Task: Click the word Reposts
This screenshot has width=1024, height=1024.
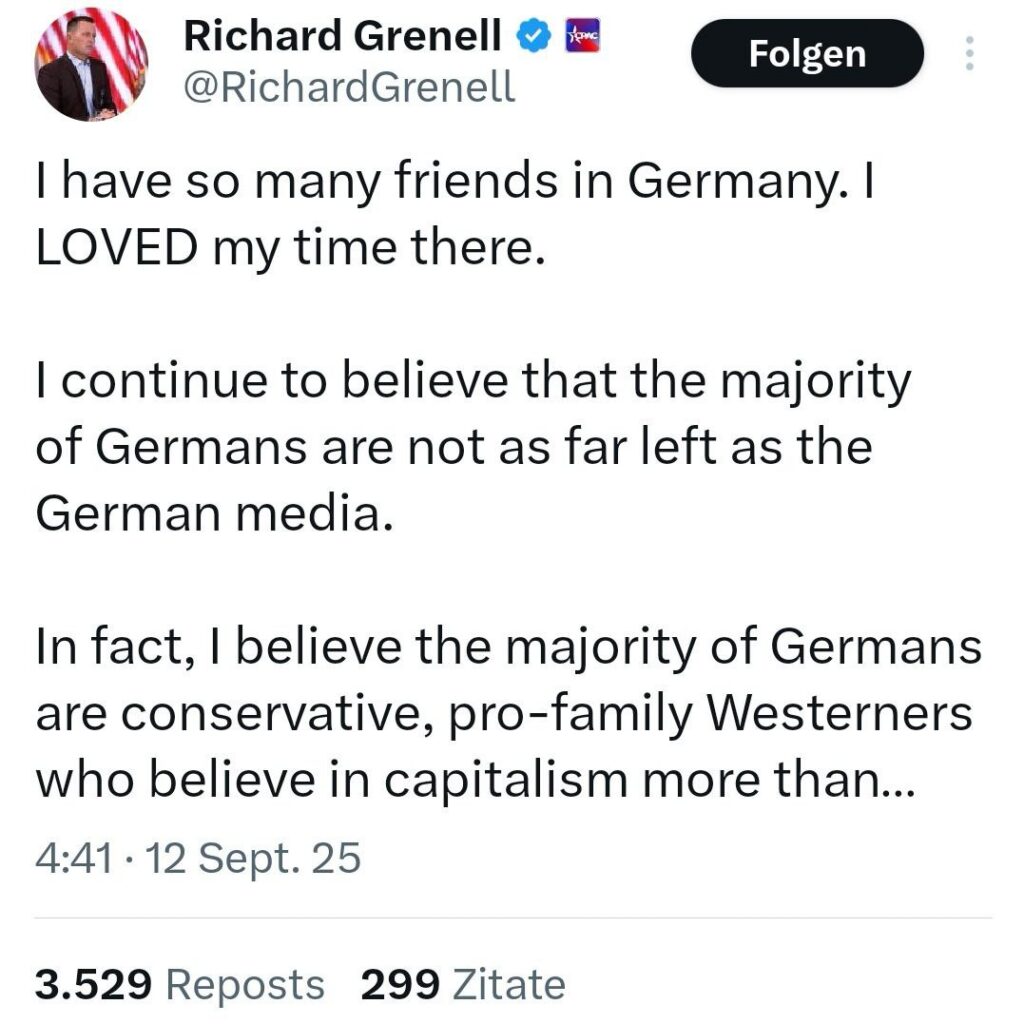Action: click(x=245, y=984)
